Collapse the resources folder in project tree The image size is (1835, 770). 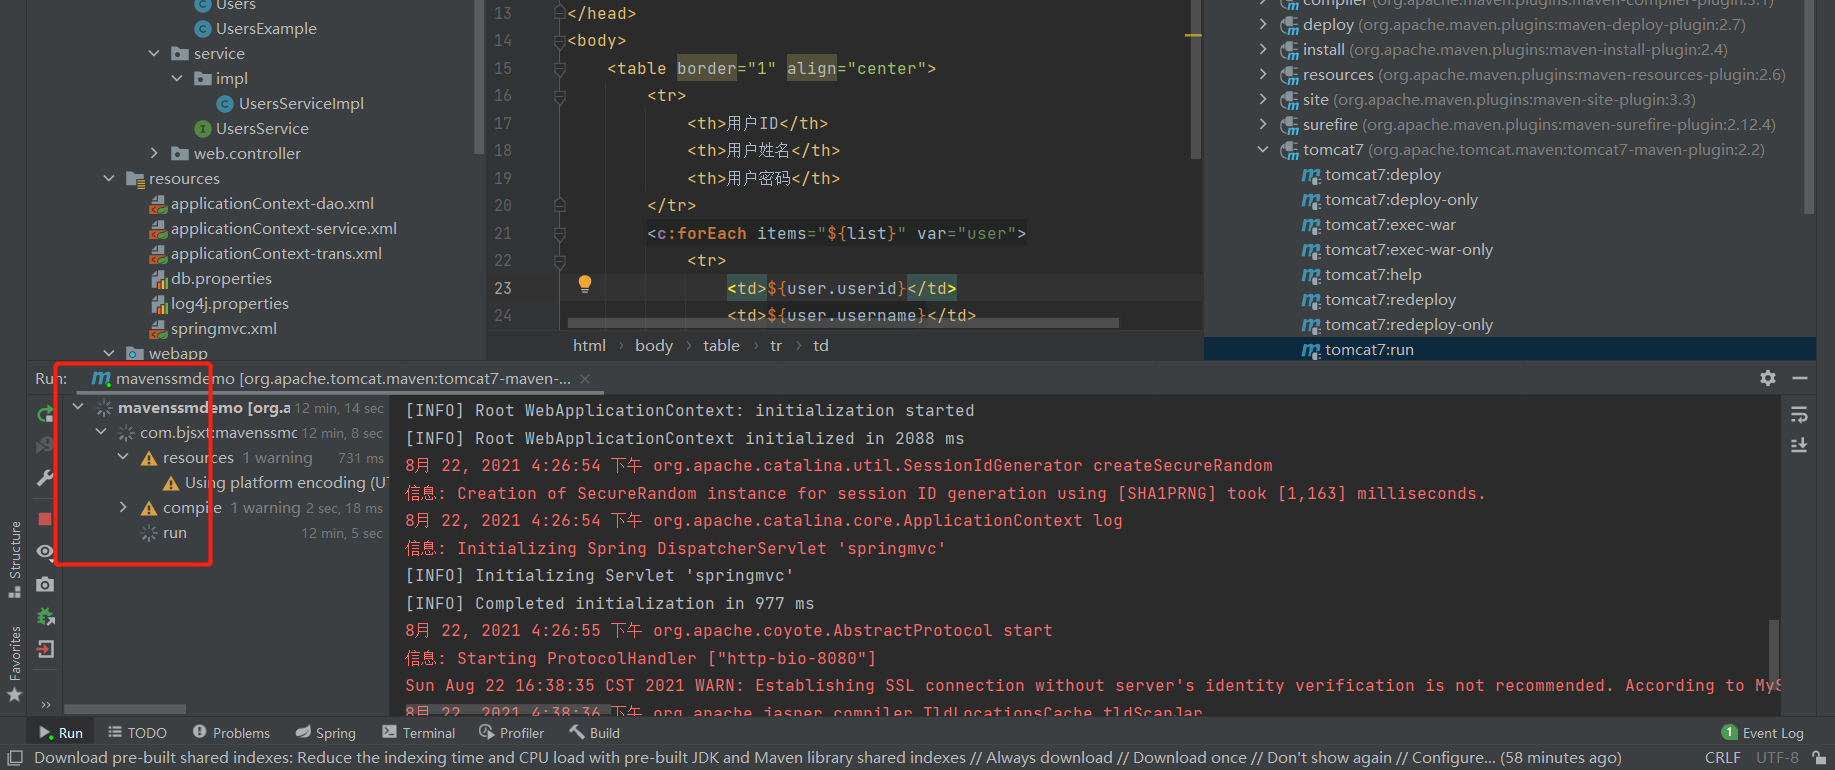[x=108, y=178]
